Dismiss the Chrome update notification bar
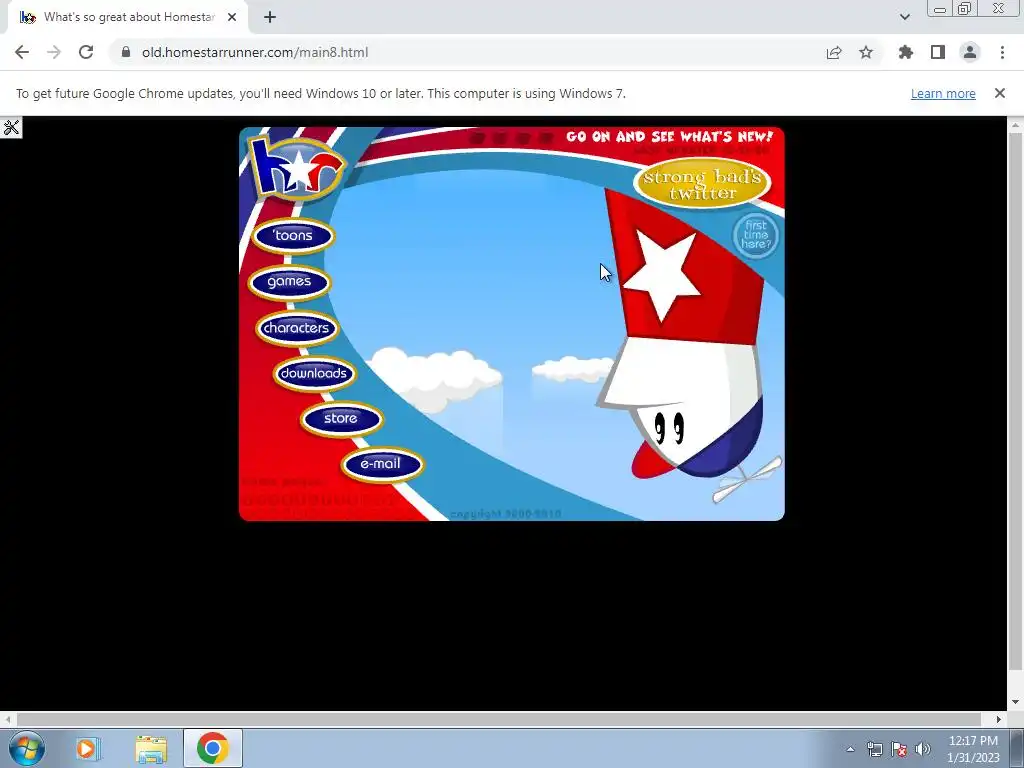The image size is (1024, 768). coord(999,93)
